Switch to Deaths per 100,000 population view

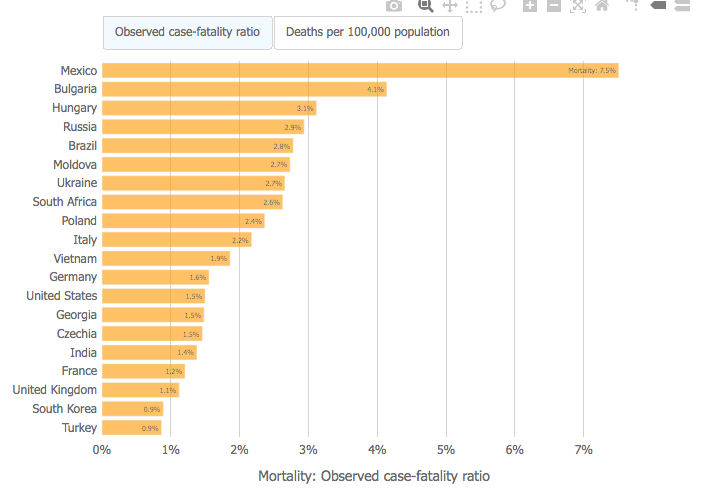tap(367, 32)
